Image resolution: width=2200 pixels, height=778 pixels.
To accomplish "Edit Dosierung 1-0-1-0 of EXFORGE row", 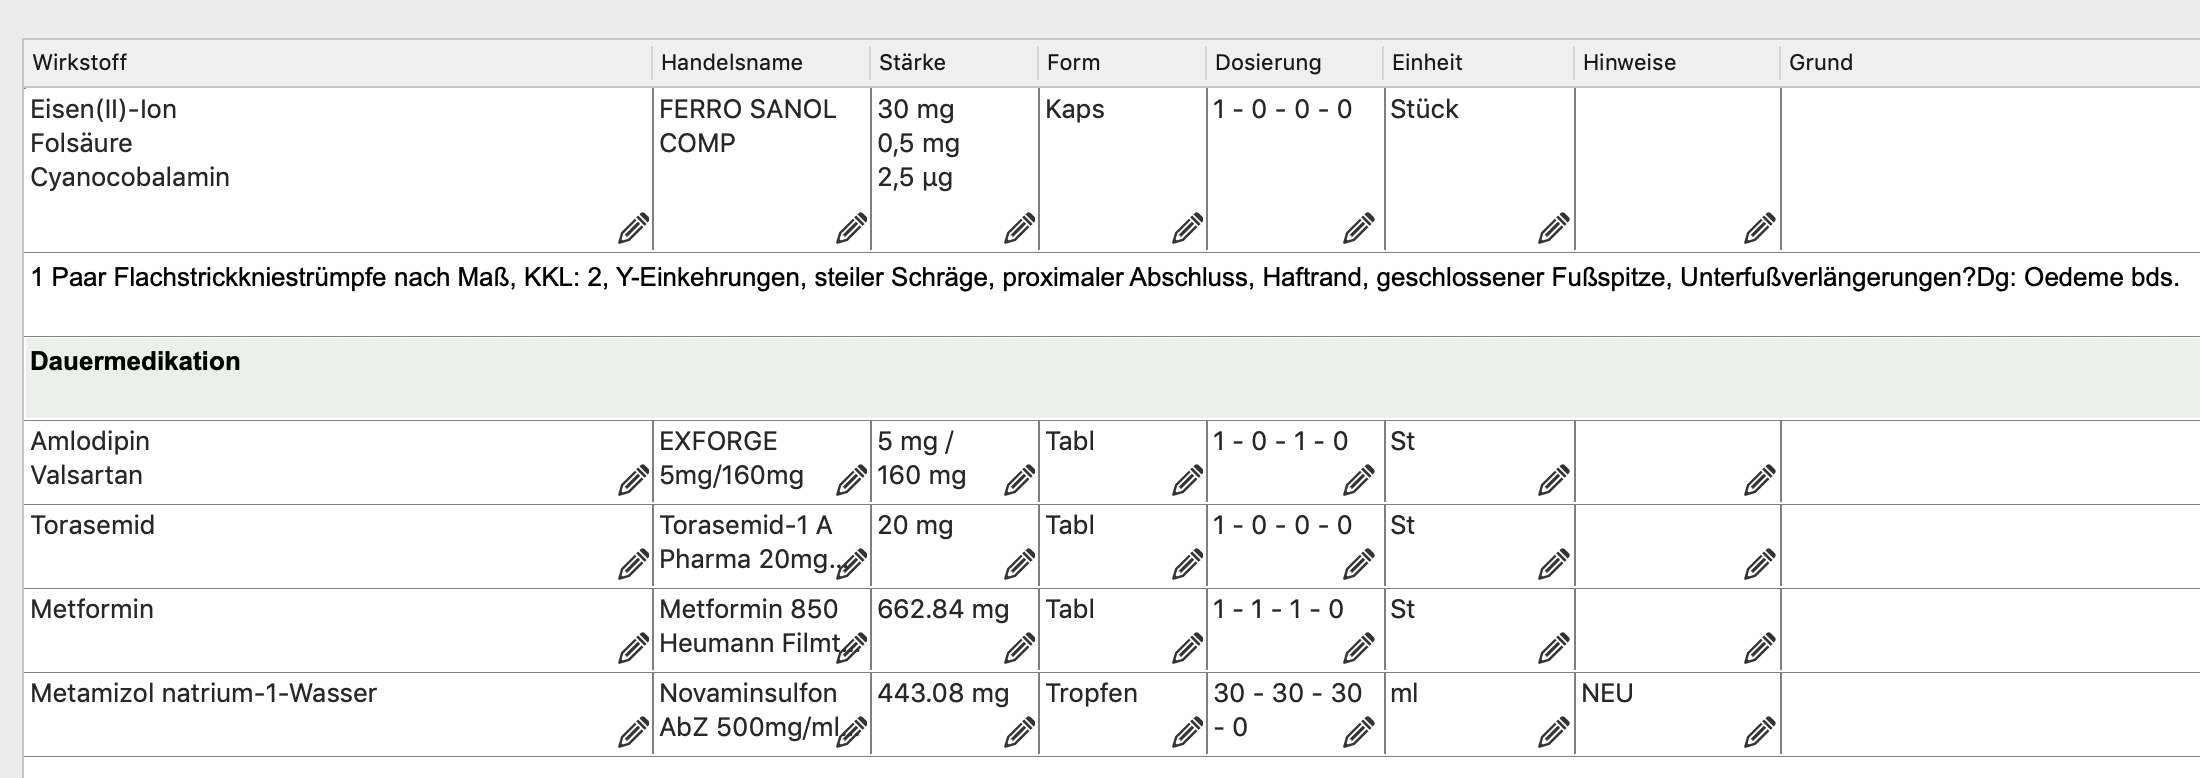I will (x=1358, y=481).
